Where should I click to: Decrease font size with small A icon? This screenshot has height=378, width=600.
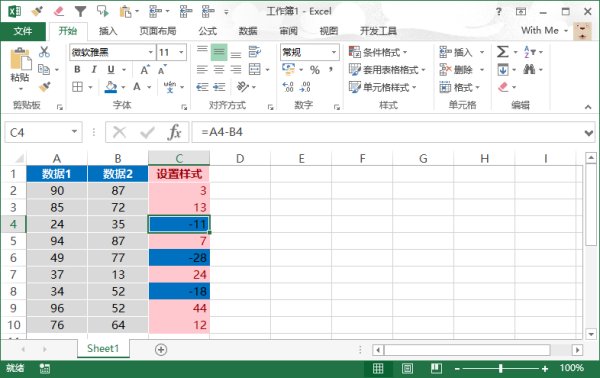(162, 70)
